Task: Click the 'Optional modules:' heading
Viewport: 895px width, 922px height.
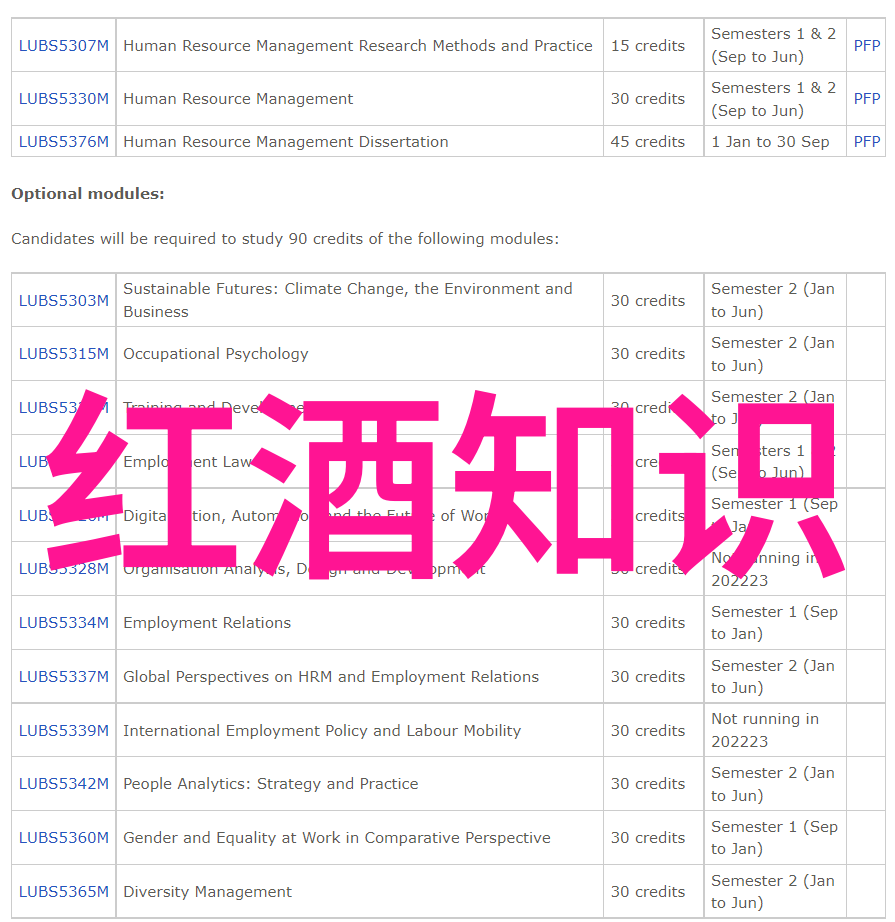Action: tap(88, 193)
